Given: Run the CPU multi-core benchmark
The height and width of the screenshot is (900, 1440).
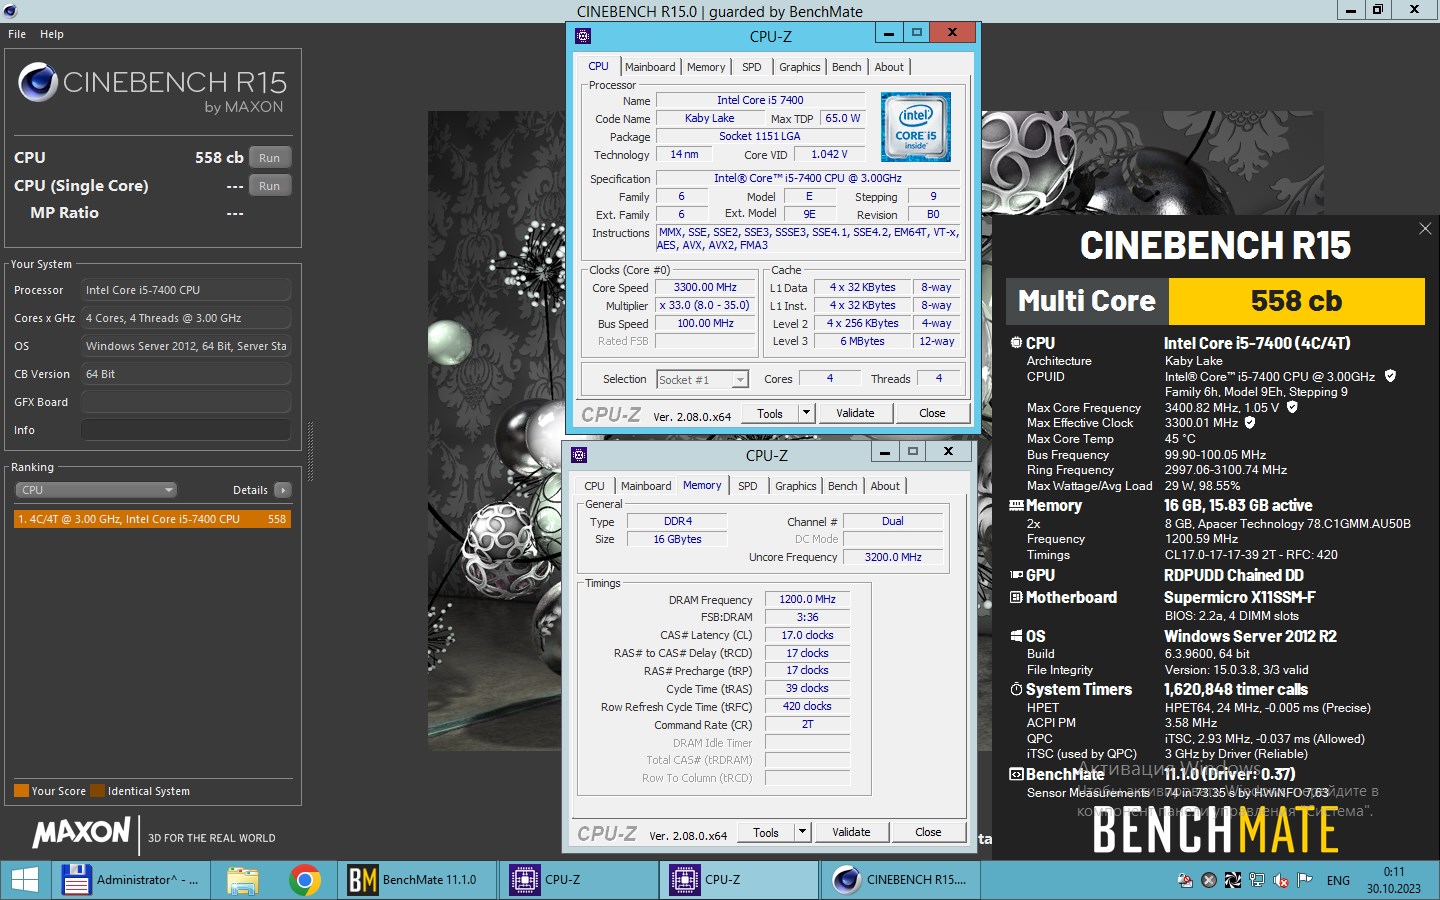Looking at the screenshot, I should tap(269, 158).
